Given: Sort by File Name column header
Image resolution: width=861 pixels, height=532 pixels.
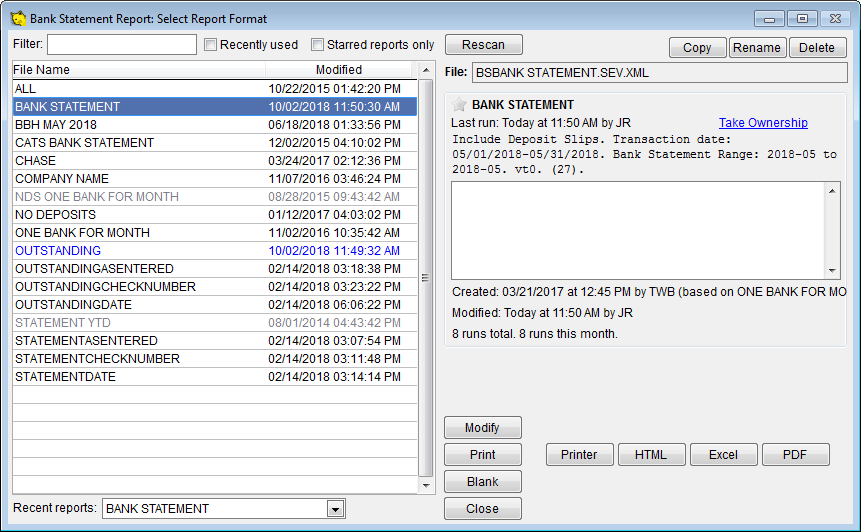Looking at the screenshot, I should [139, 70].
